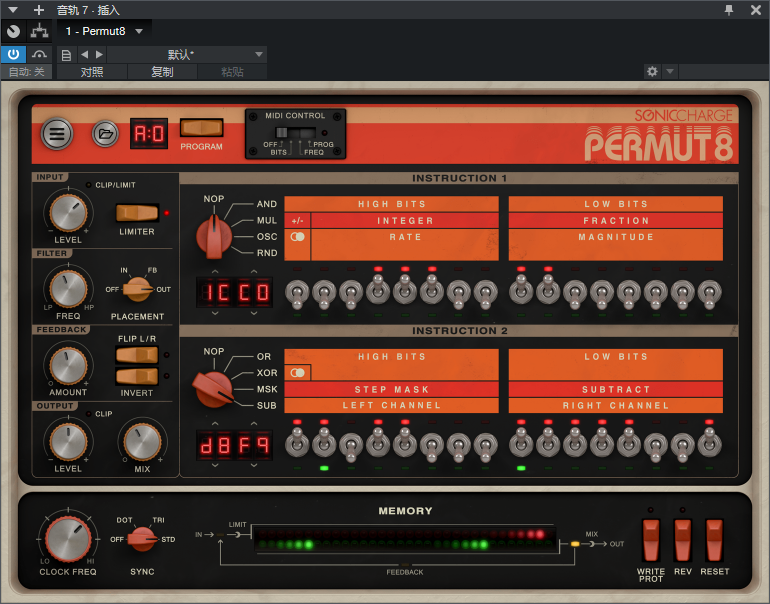The height and width of the screenshot is (604, 770).
Task: Click the input LEVEL knob
Action: (68, 213)
